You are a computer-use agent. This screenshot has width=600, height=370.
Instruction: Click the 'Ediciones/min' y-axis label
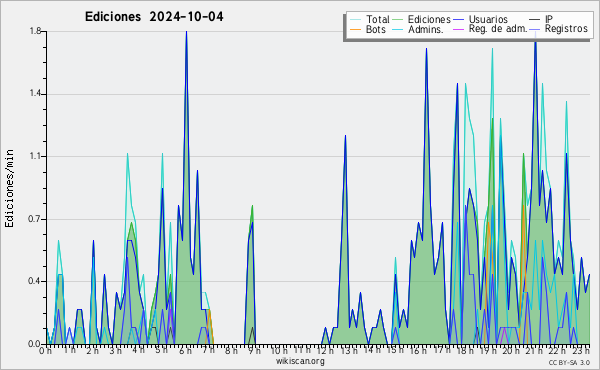(x=9, y=188)
